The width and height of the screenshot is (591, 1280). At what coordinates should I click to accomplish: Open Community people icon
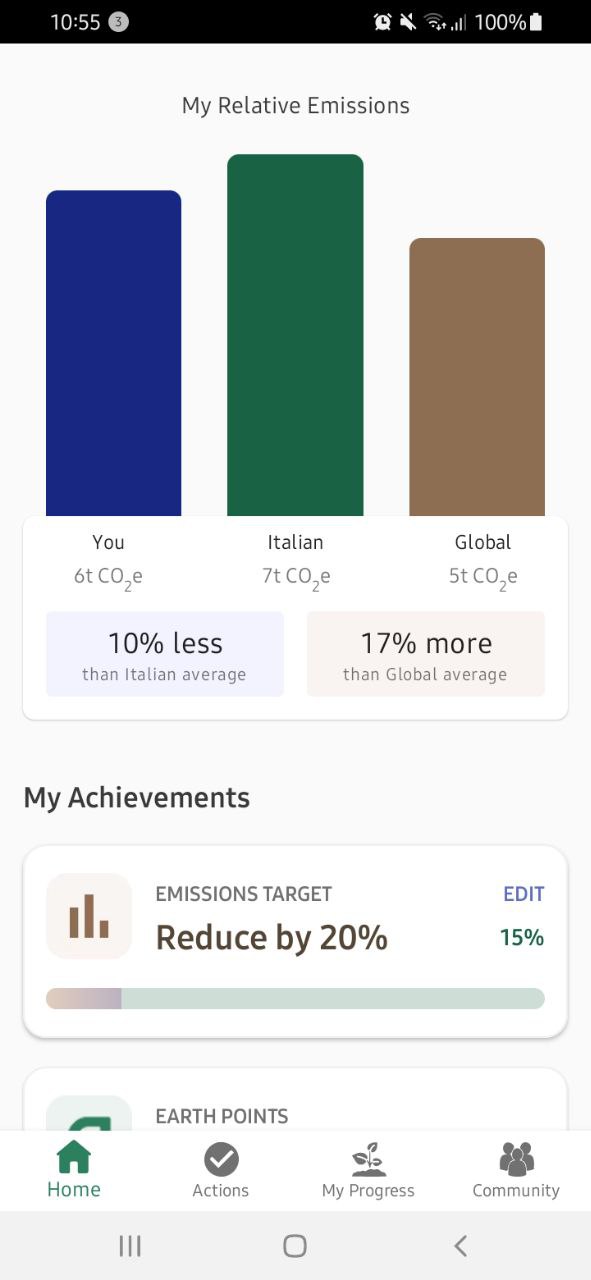516,1159
